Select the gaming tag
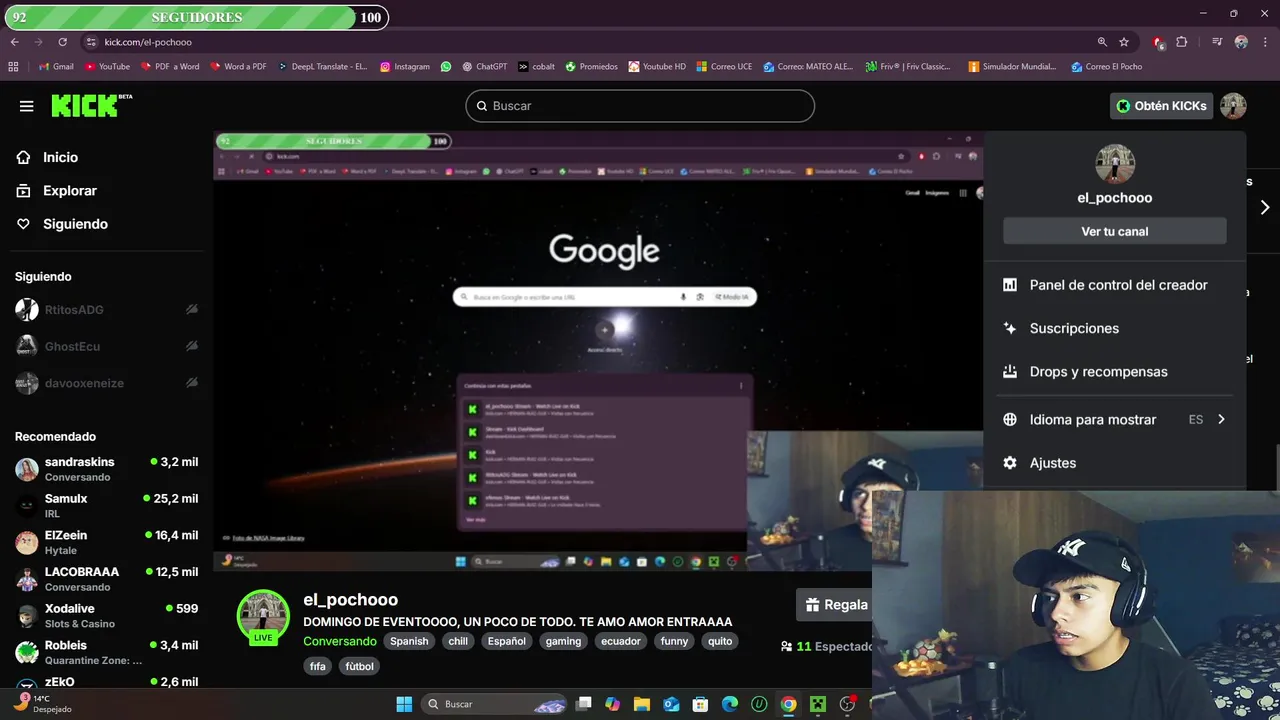This screenshot has width=1280, height=720. 563,641
